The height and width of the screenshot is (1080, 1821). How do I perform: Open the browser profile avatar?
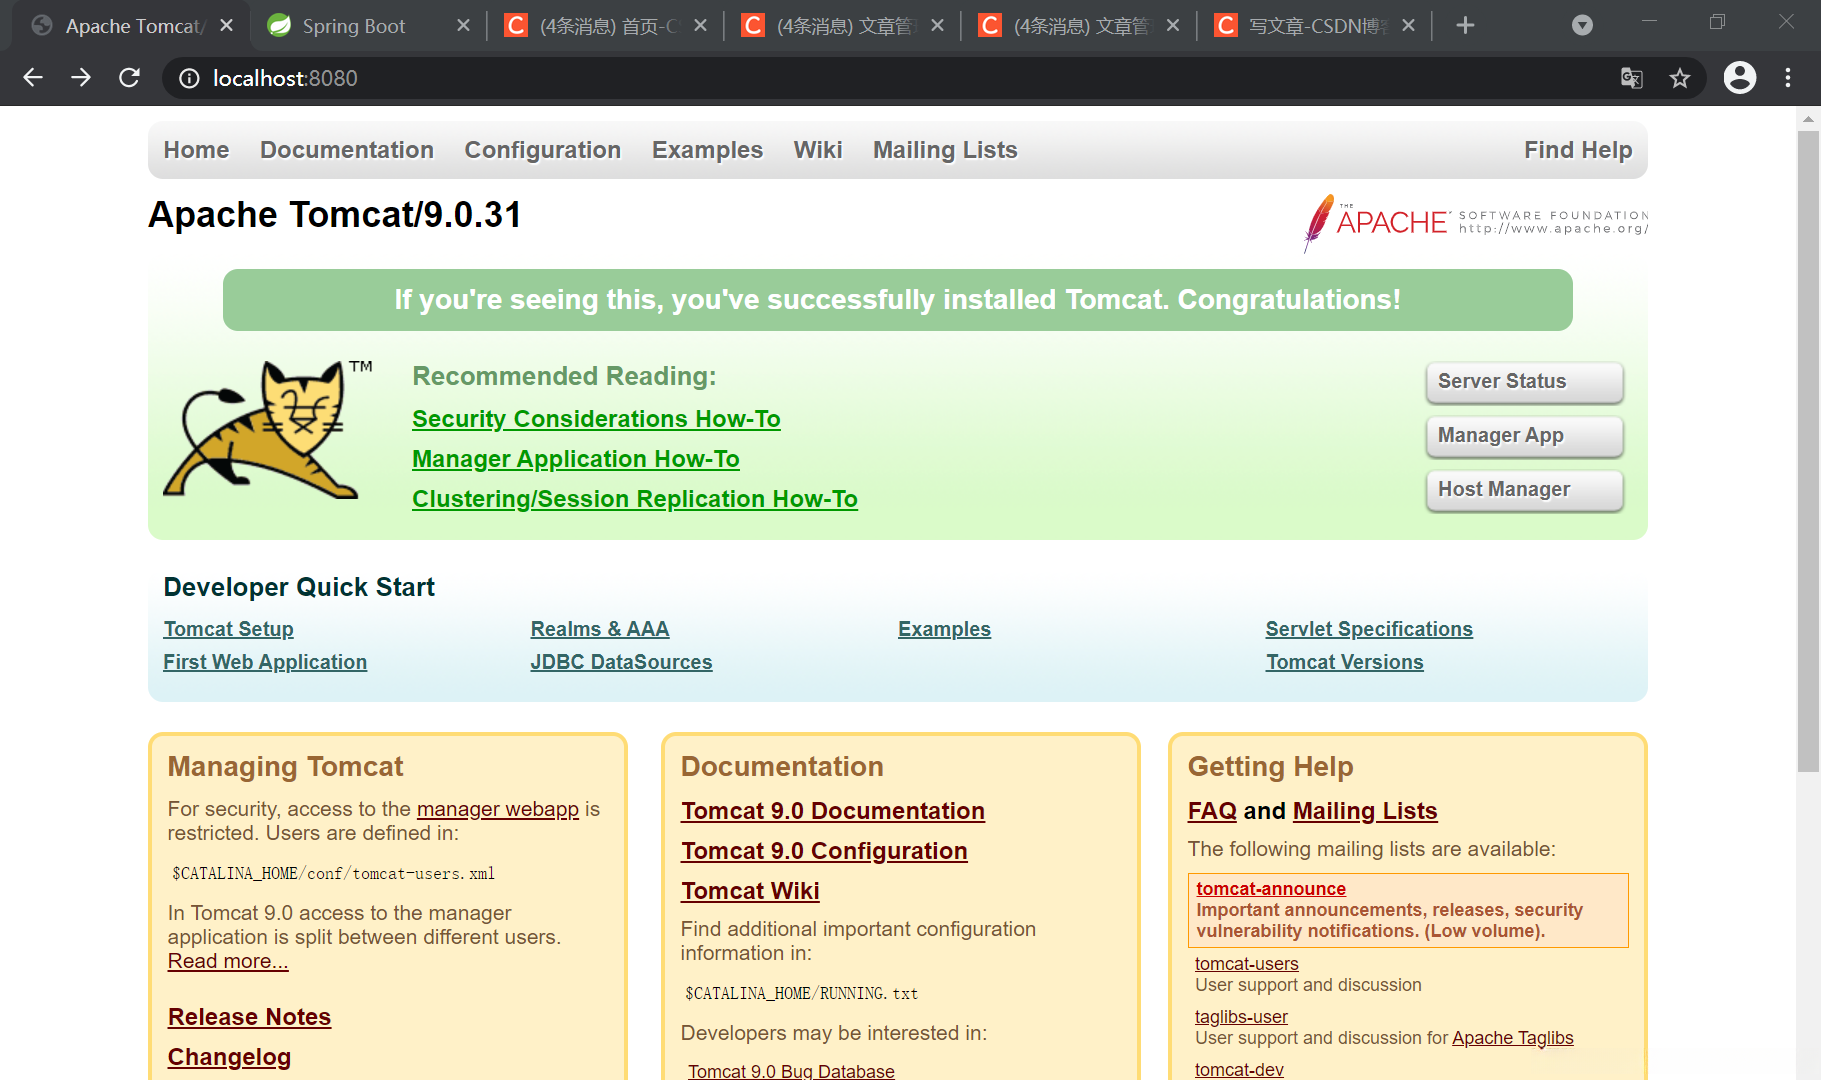pos(1740,77)
